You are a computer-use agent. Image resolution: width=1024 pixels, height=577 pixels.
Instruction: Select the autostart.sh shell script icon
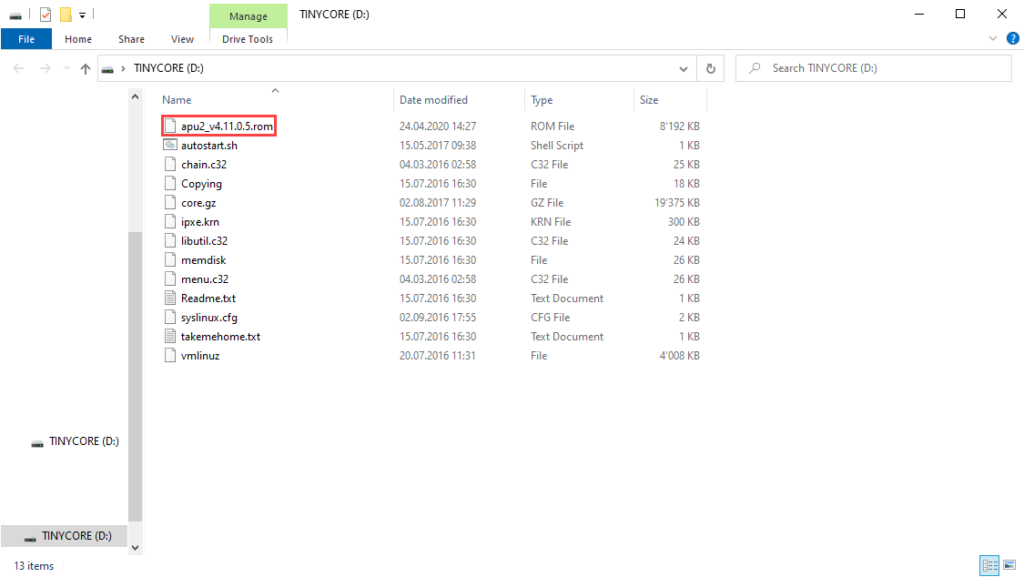click(170, 145)
